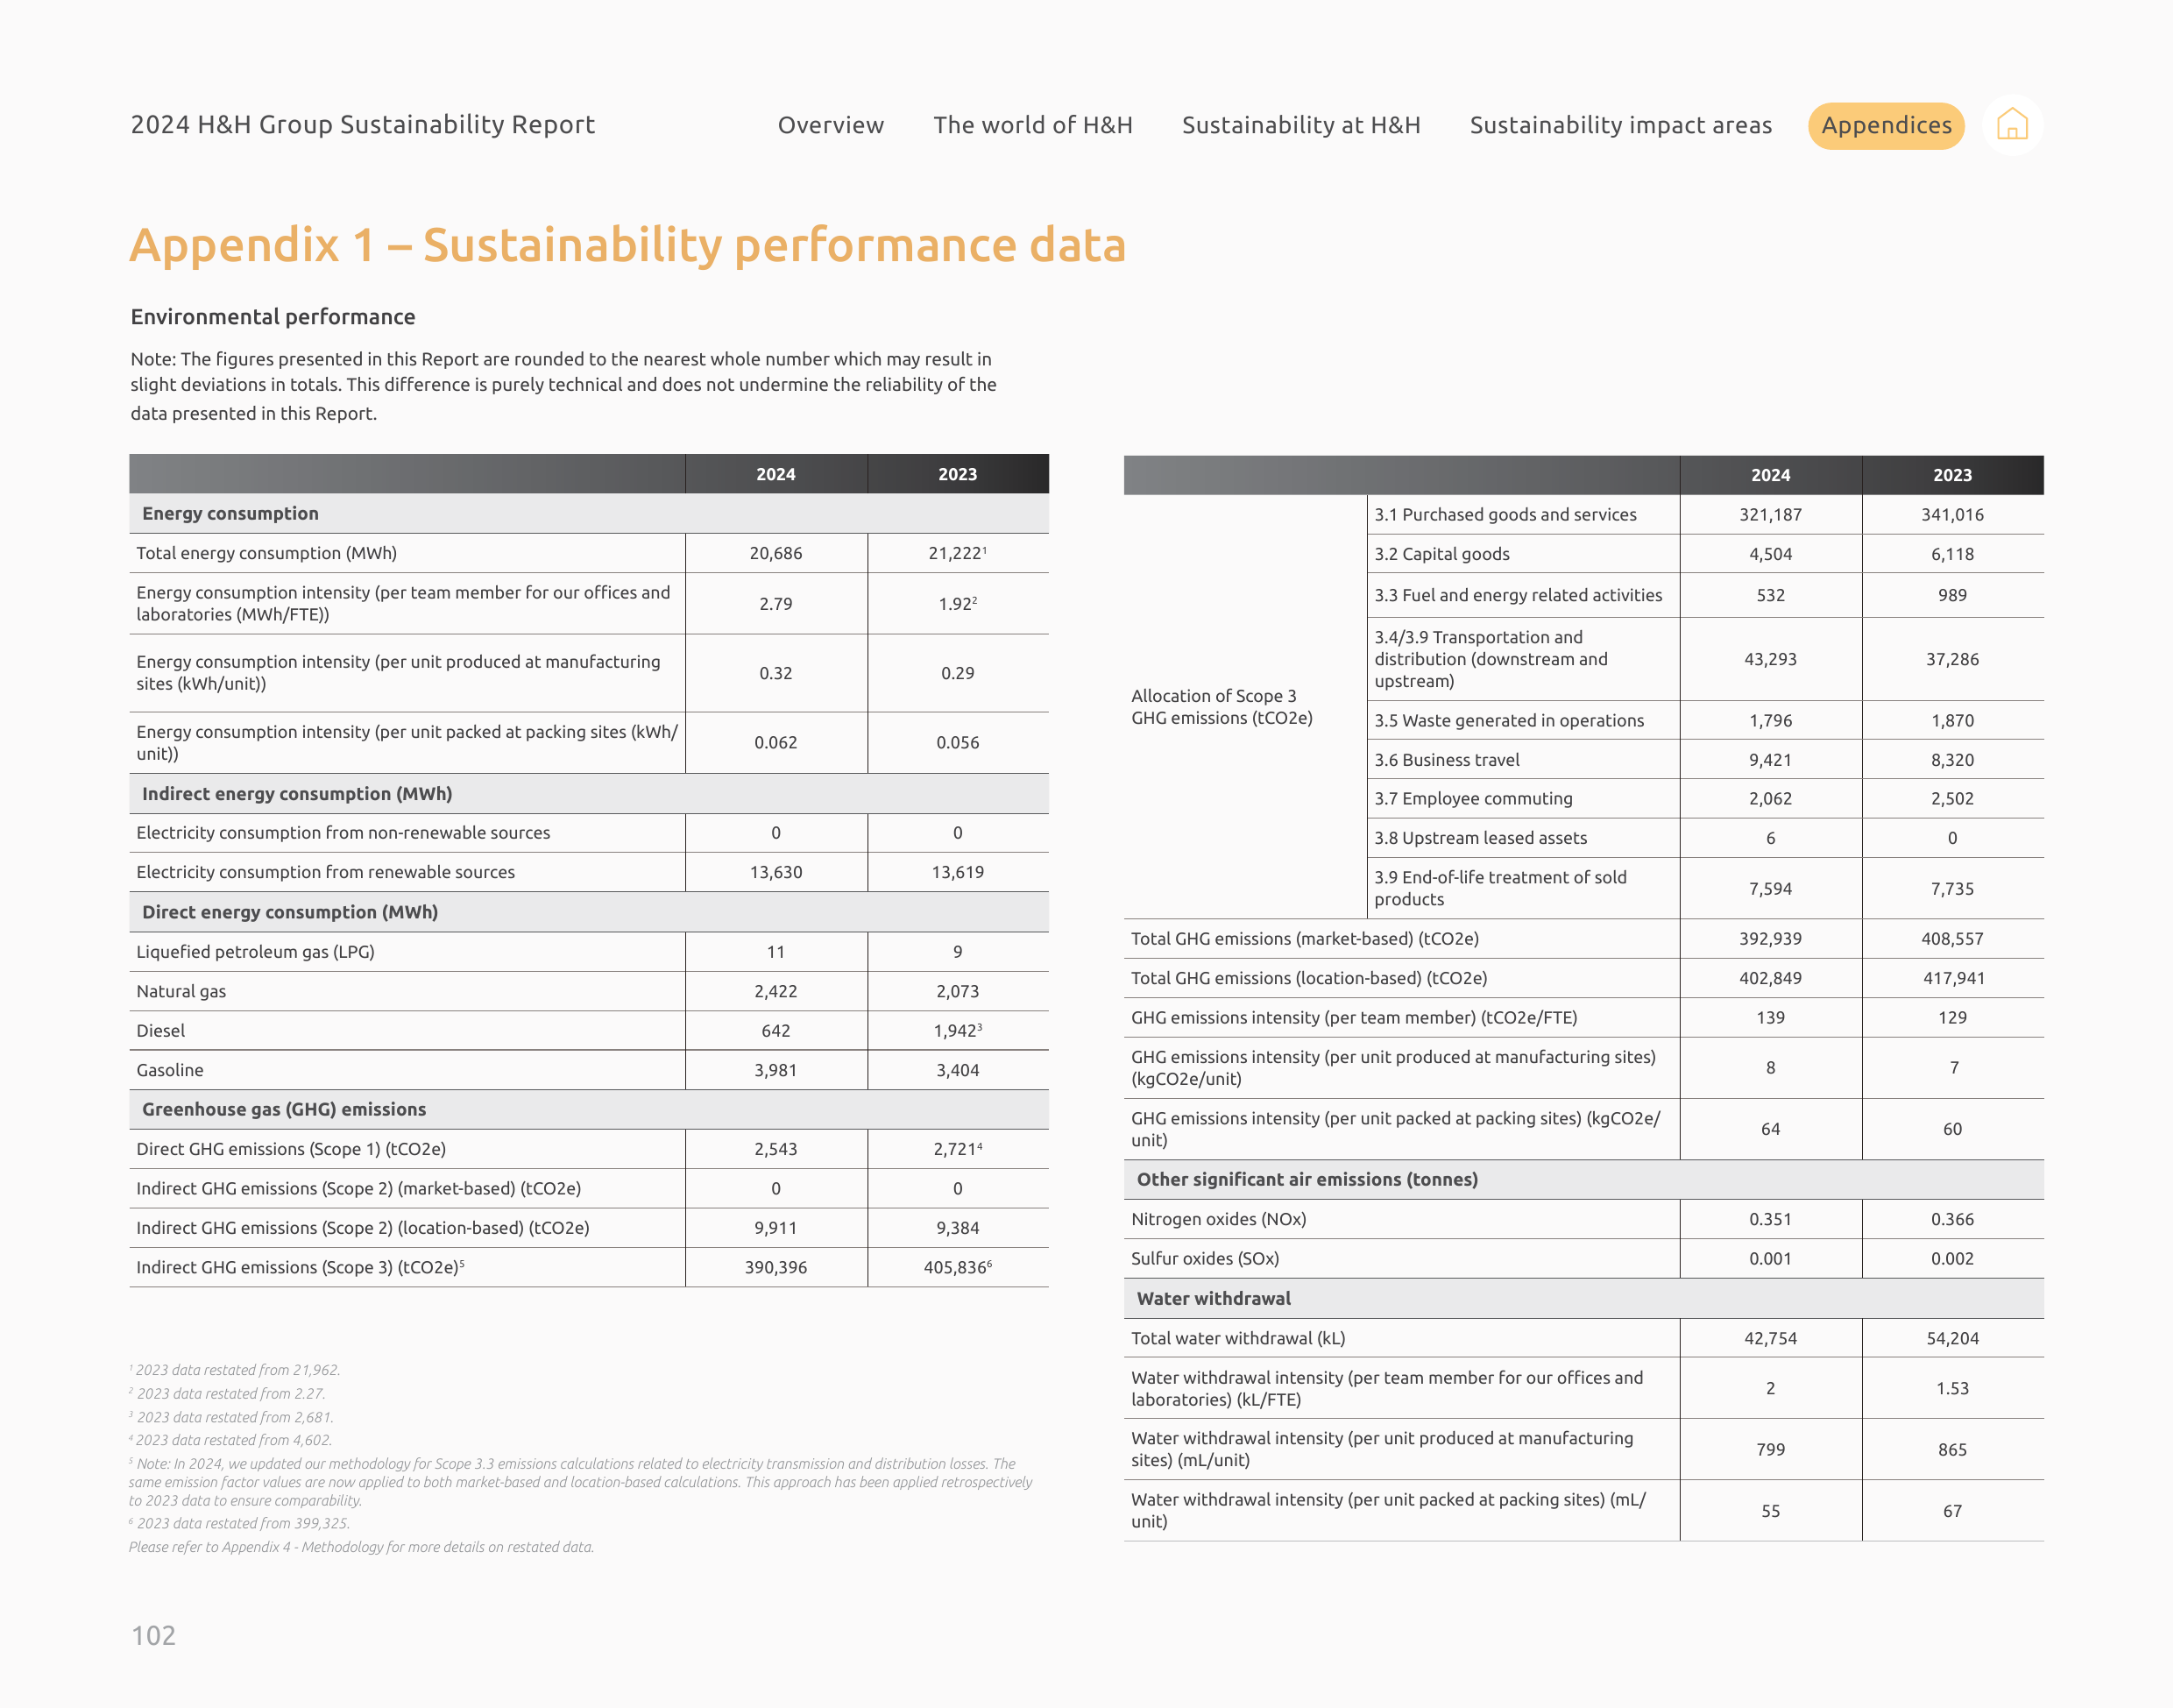Click right table 2023 column header
2174x1708 pixels.
[x=1951, y=475]
